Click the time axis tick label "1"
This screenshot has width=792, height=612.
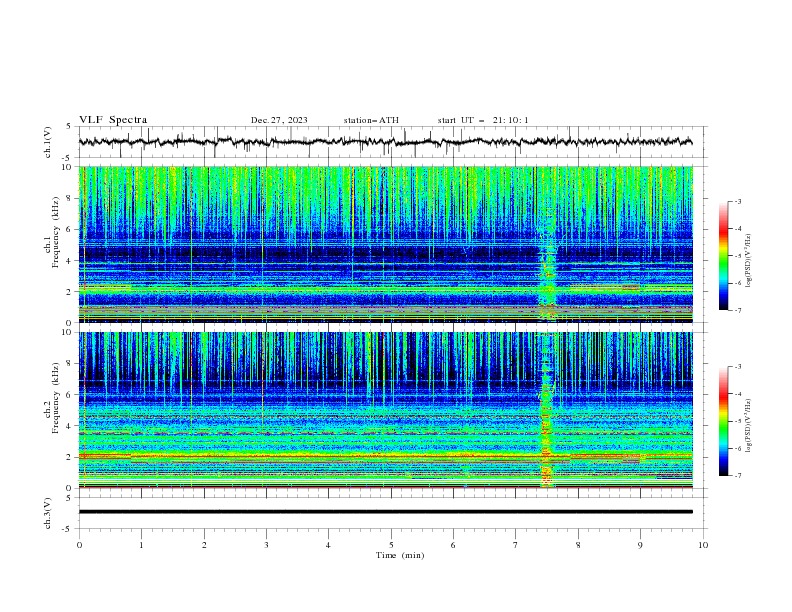coord(142,545)
